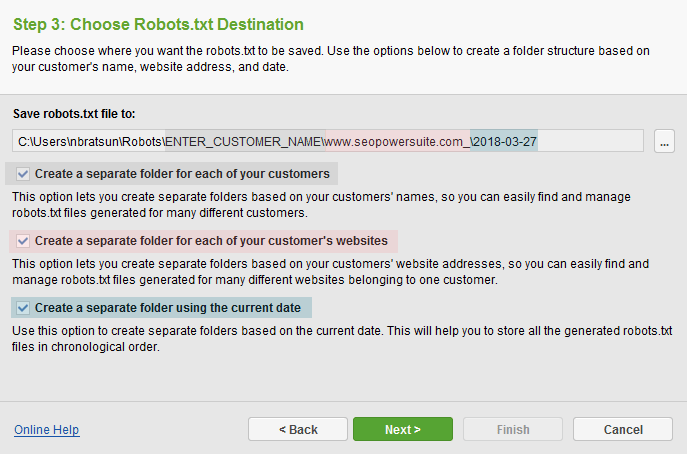Viewport: 687px width, 454px height.
Task: Uncheck separate folder for each customer checkbox
Action: (x=23, y=174)
